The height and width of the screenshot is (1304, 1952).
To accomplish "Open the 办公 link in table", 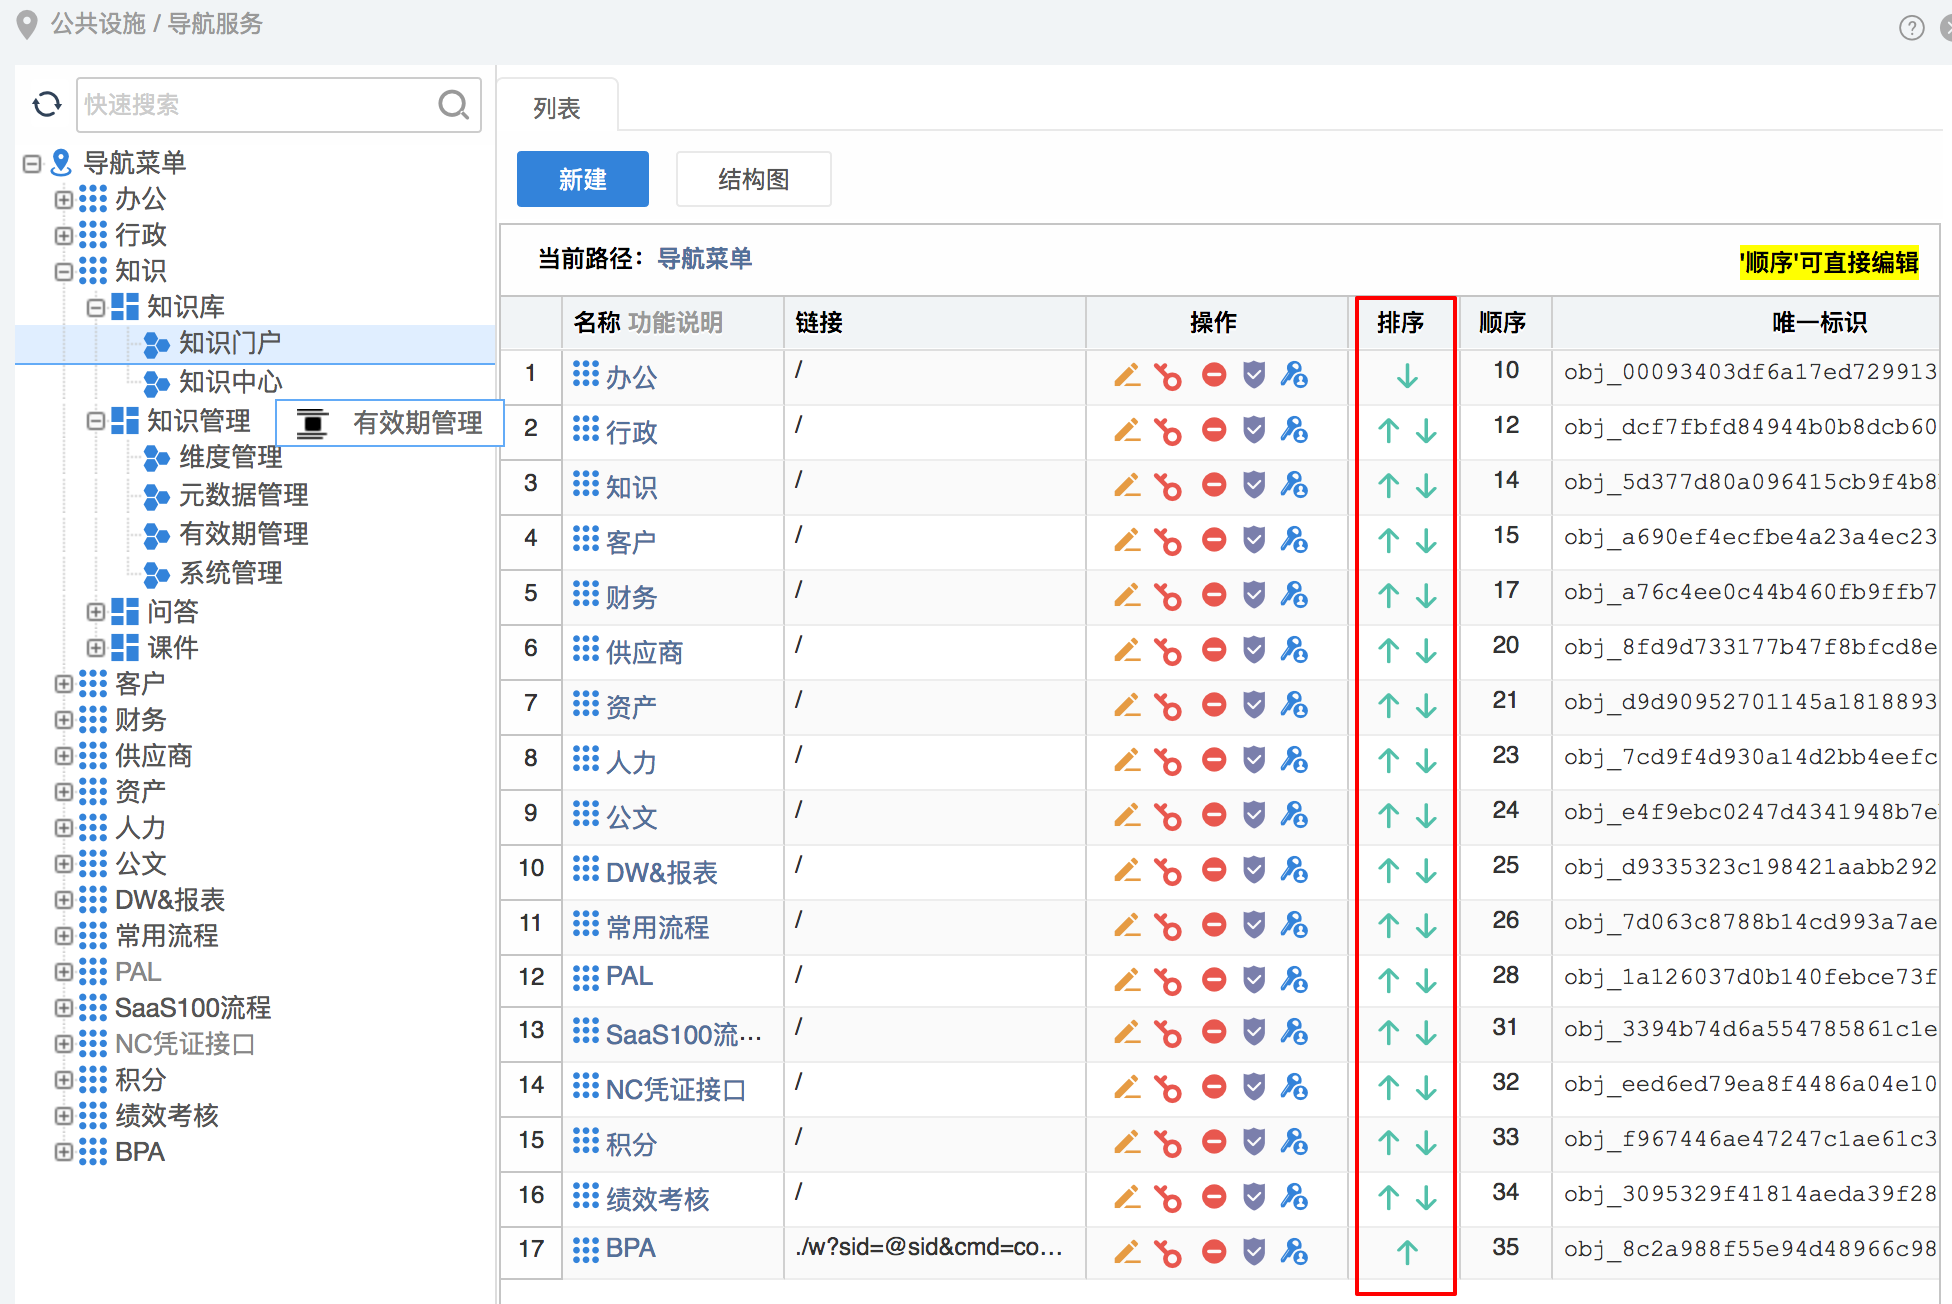I will 631,377.
